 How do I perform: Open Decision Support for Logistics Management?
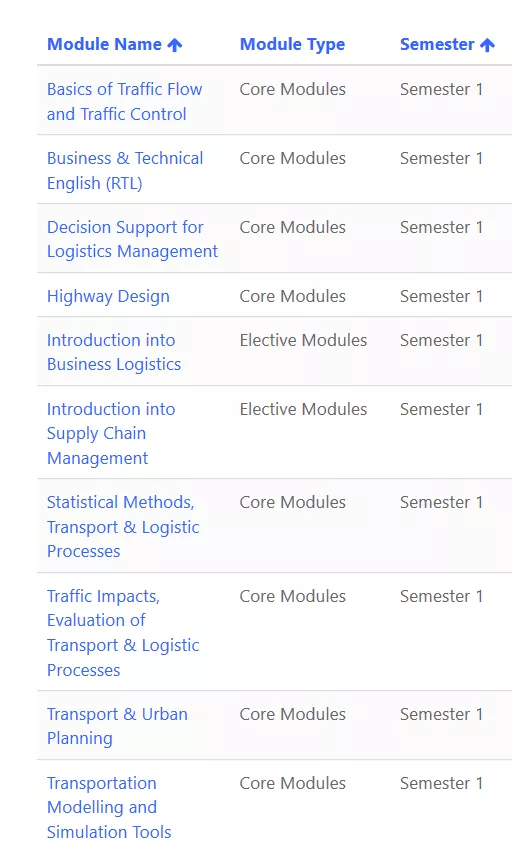pos(132,239)
